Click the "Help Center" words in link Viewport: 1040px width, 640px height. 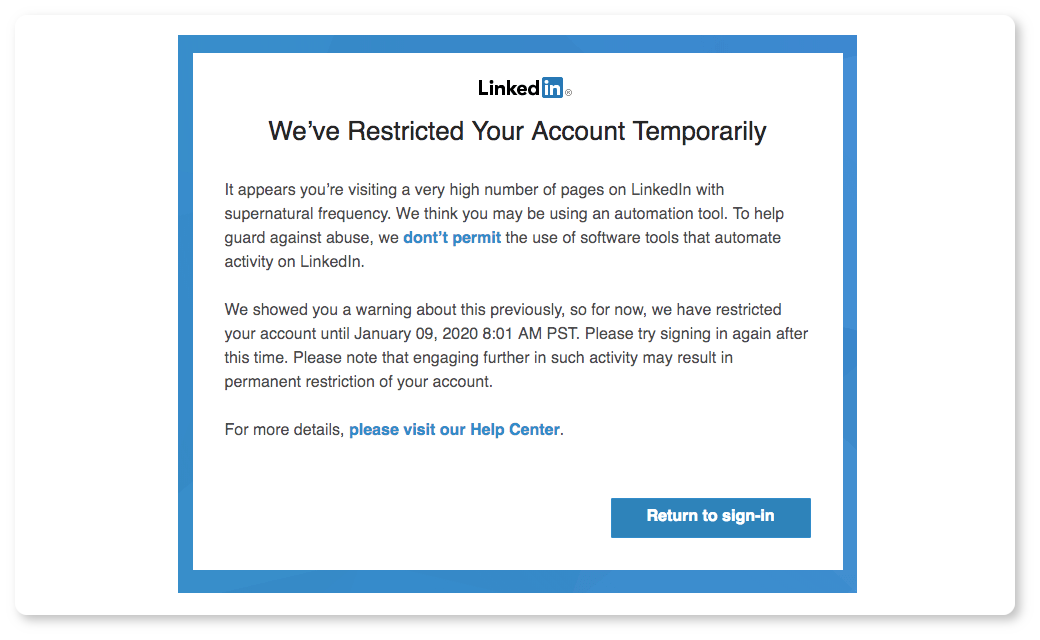(515, 430)
